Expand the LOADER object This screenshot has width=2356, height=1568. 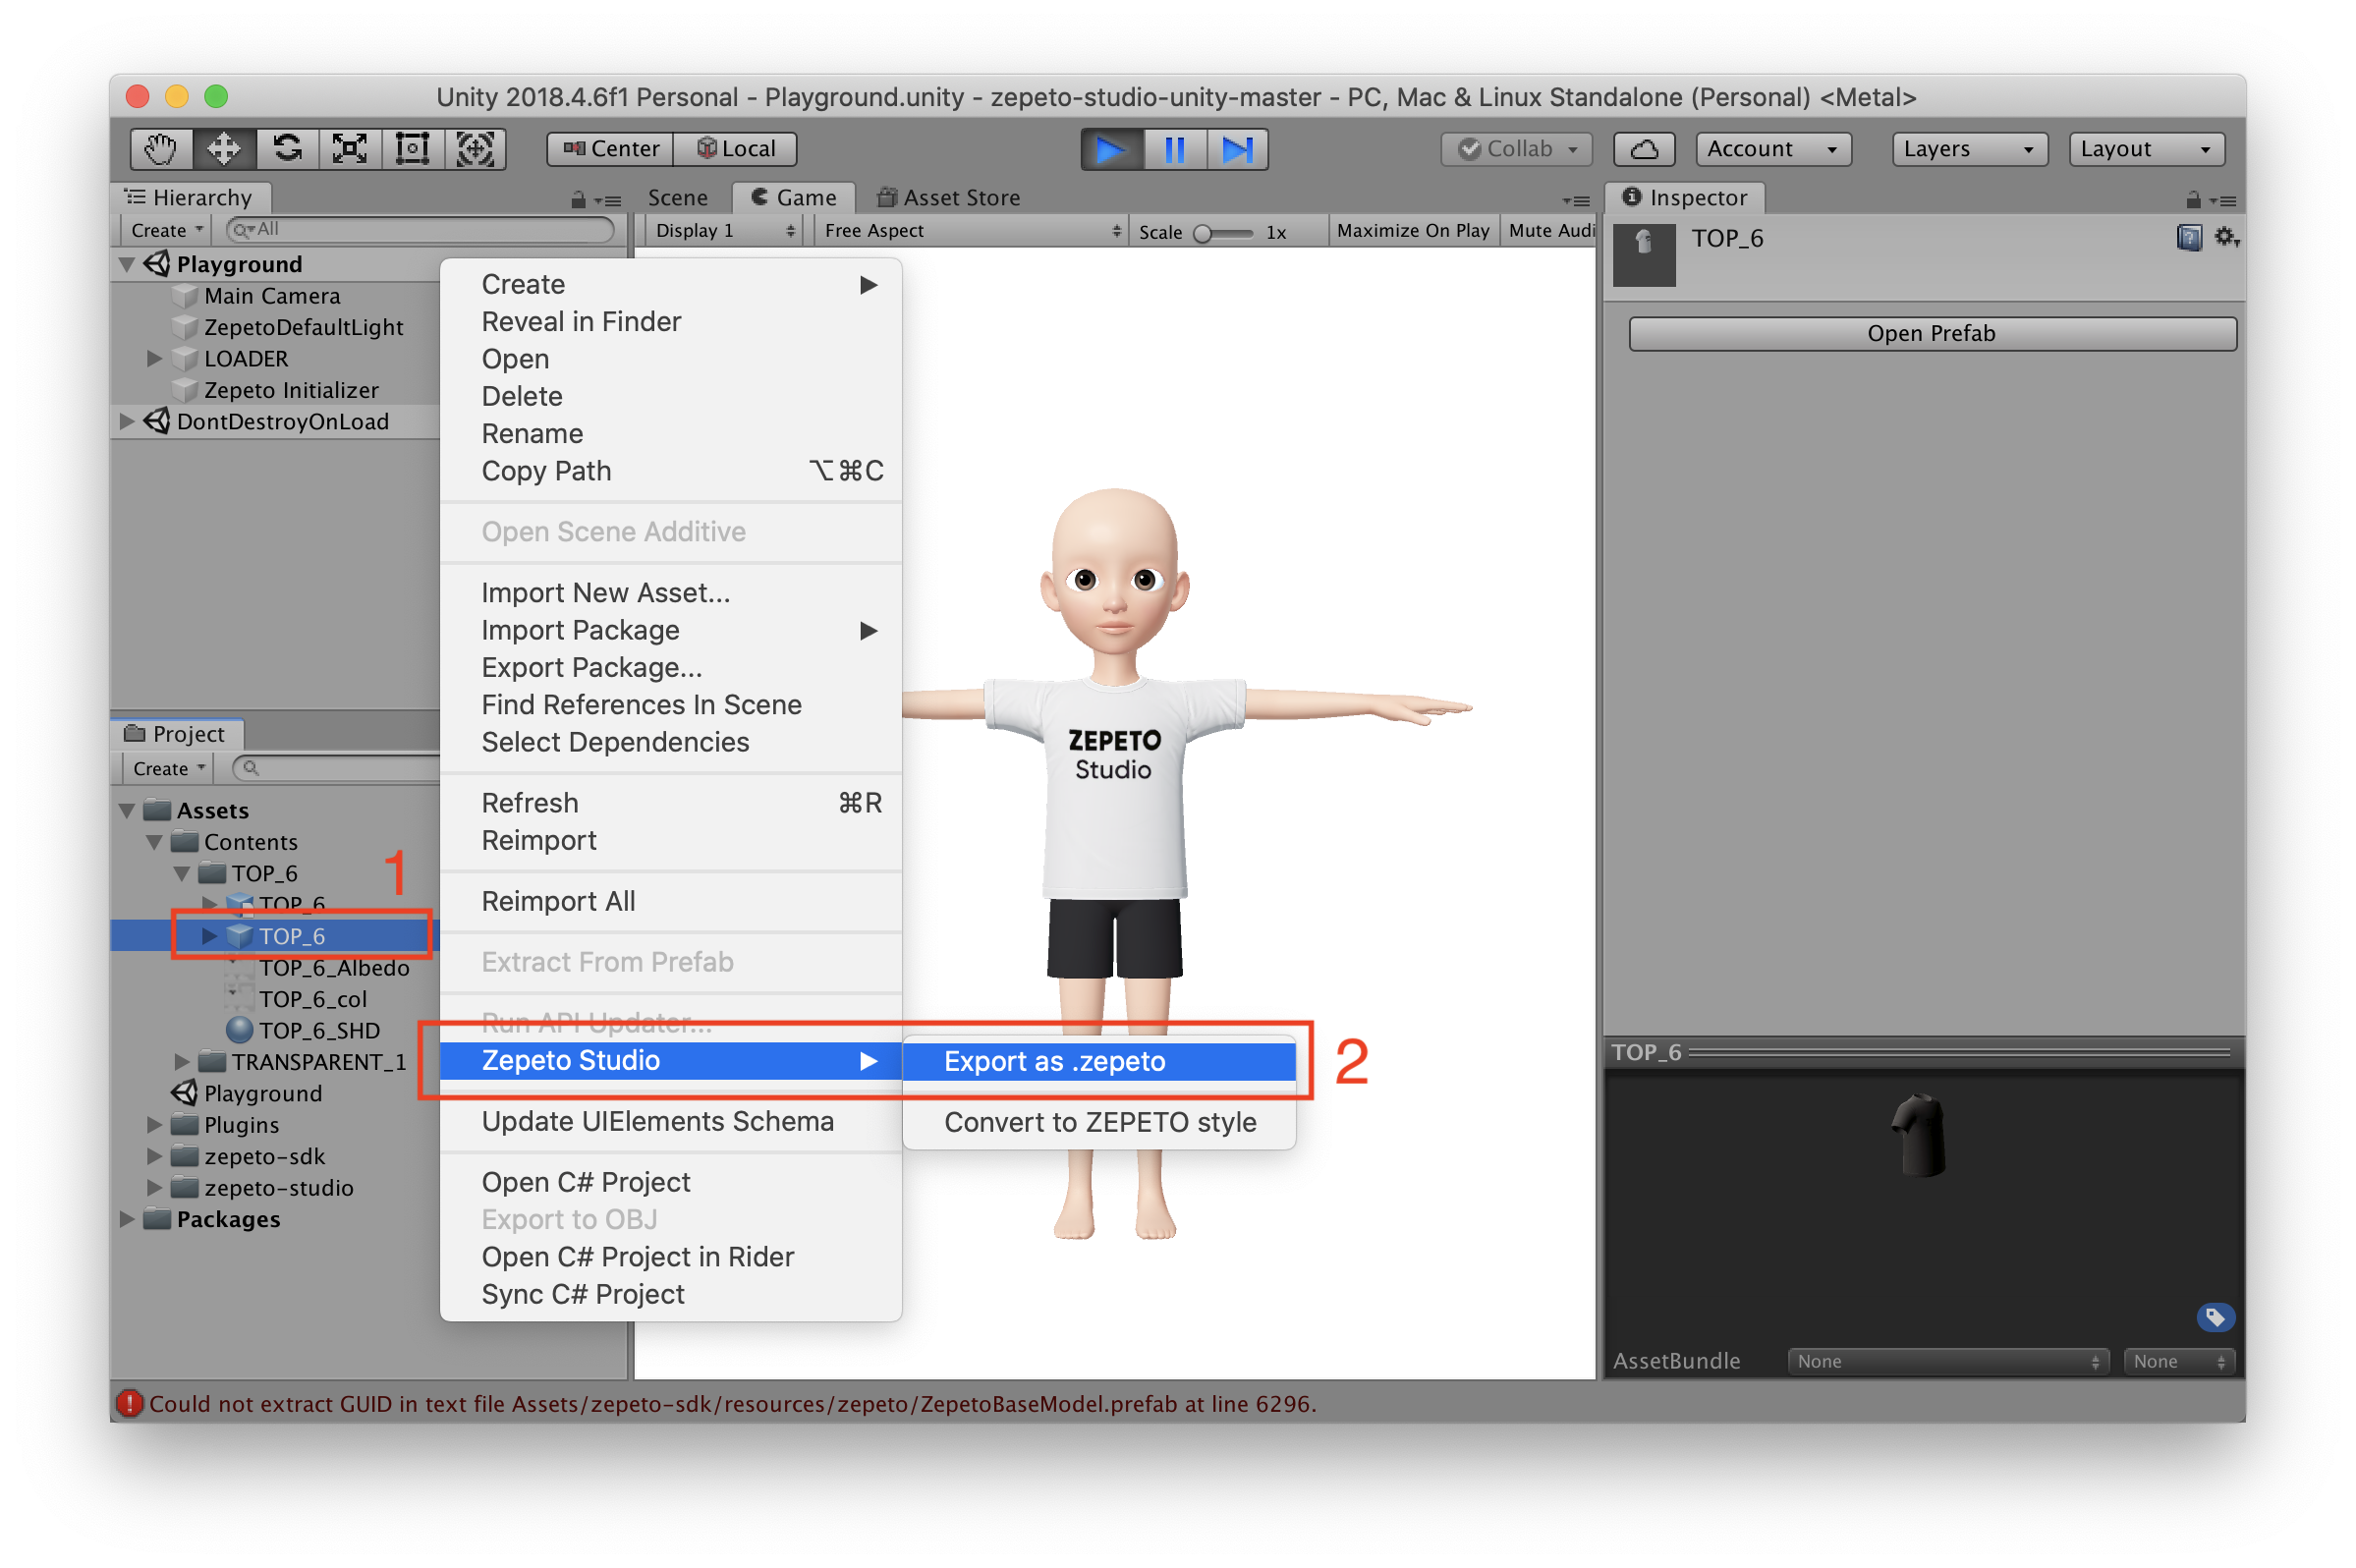point(154,359)
